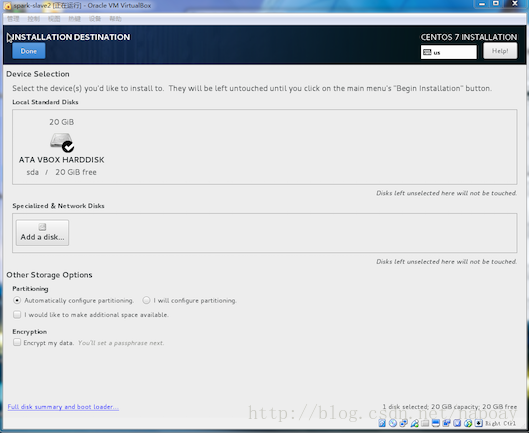529x433 pixels.
Task: Click the us keyboard layout field
Action: coord(449,52)
